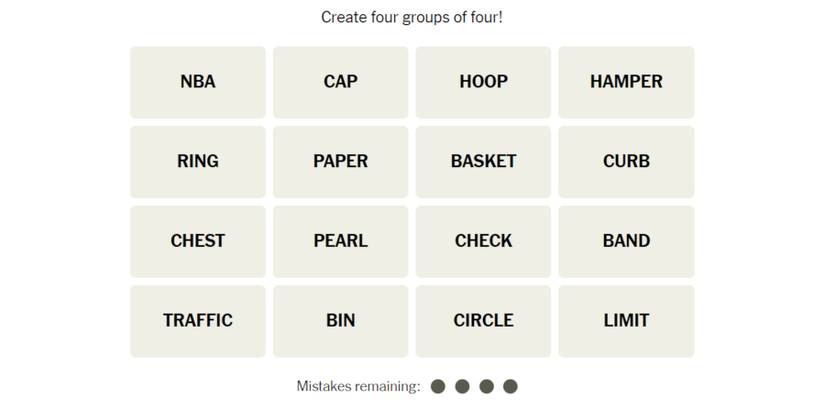Click the first mistakes remaining dot
825x413 pixels.
(x=438, y=386)
